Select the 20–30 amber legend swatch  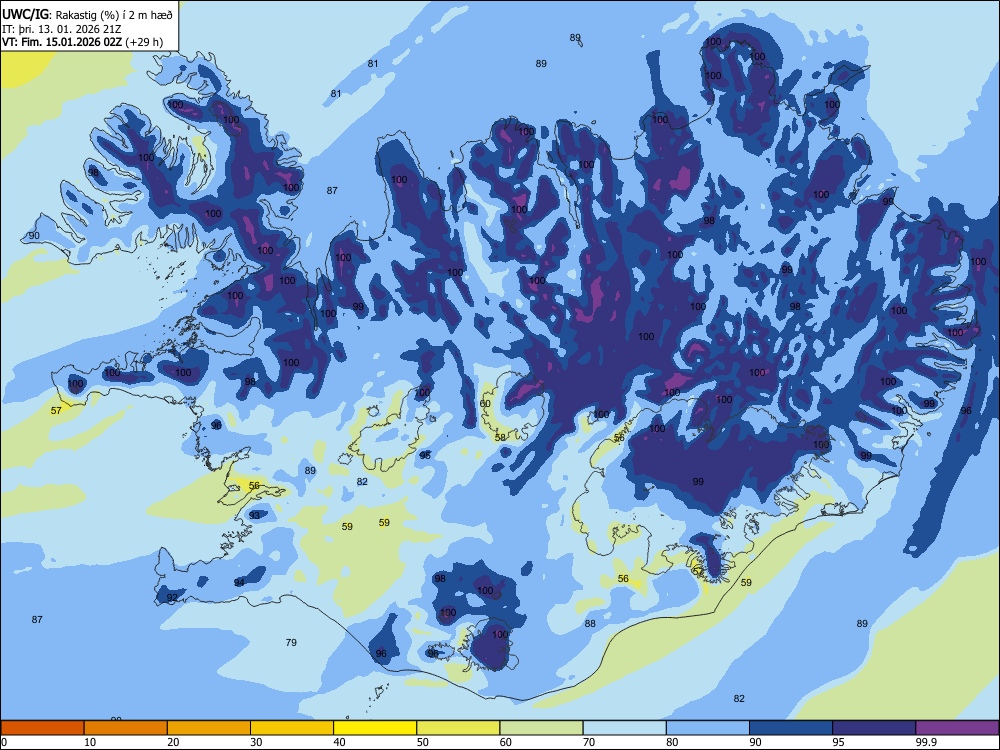(x=209, y=728)
